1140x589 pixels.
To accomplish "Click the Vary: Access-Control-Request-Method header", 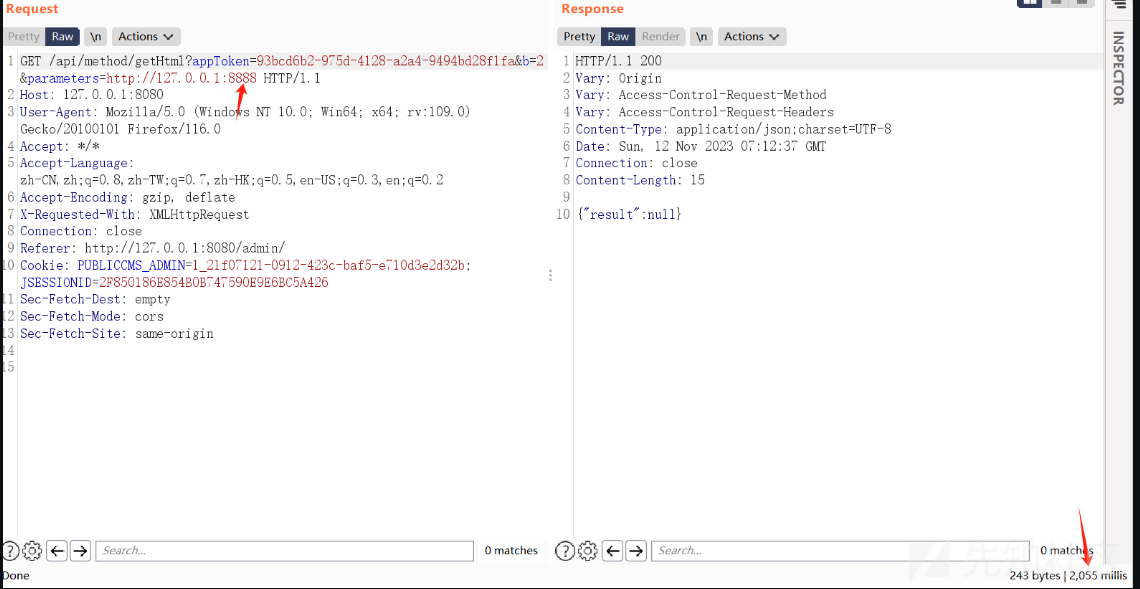I will pyautogui.click(x=701, y=95).
